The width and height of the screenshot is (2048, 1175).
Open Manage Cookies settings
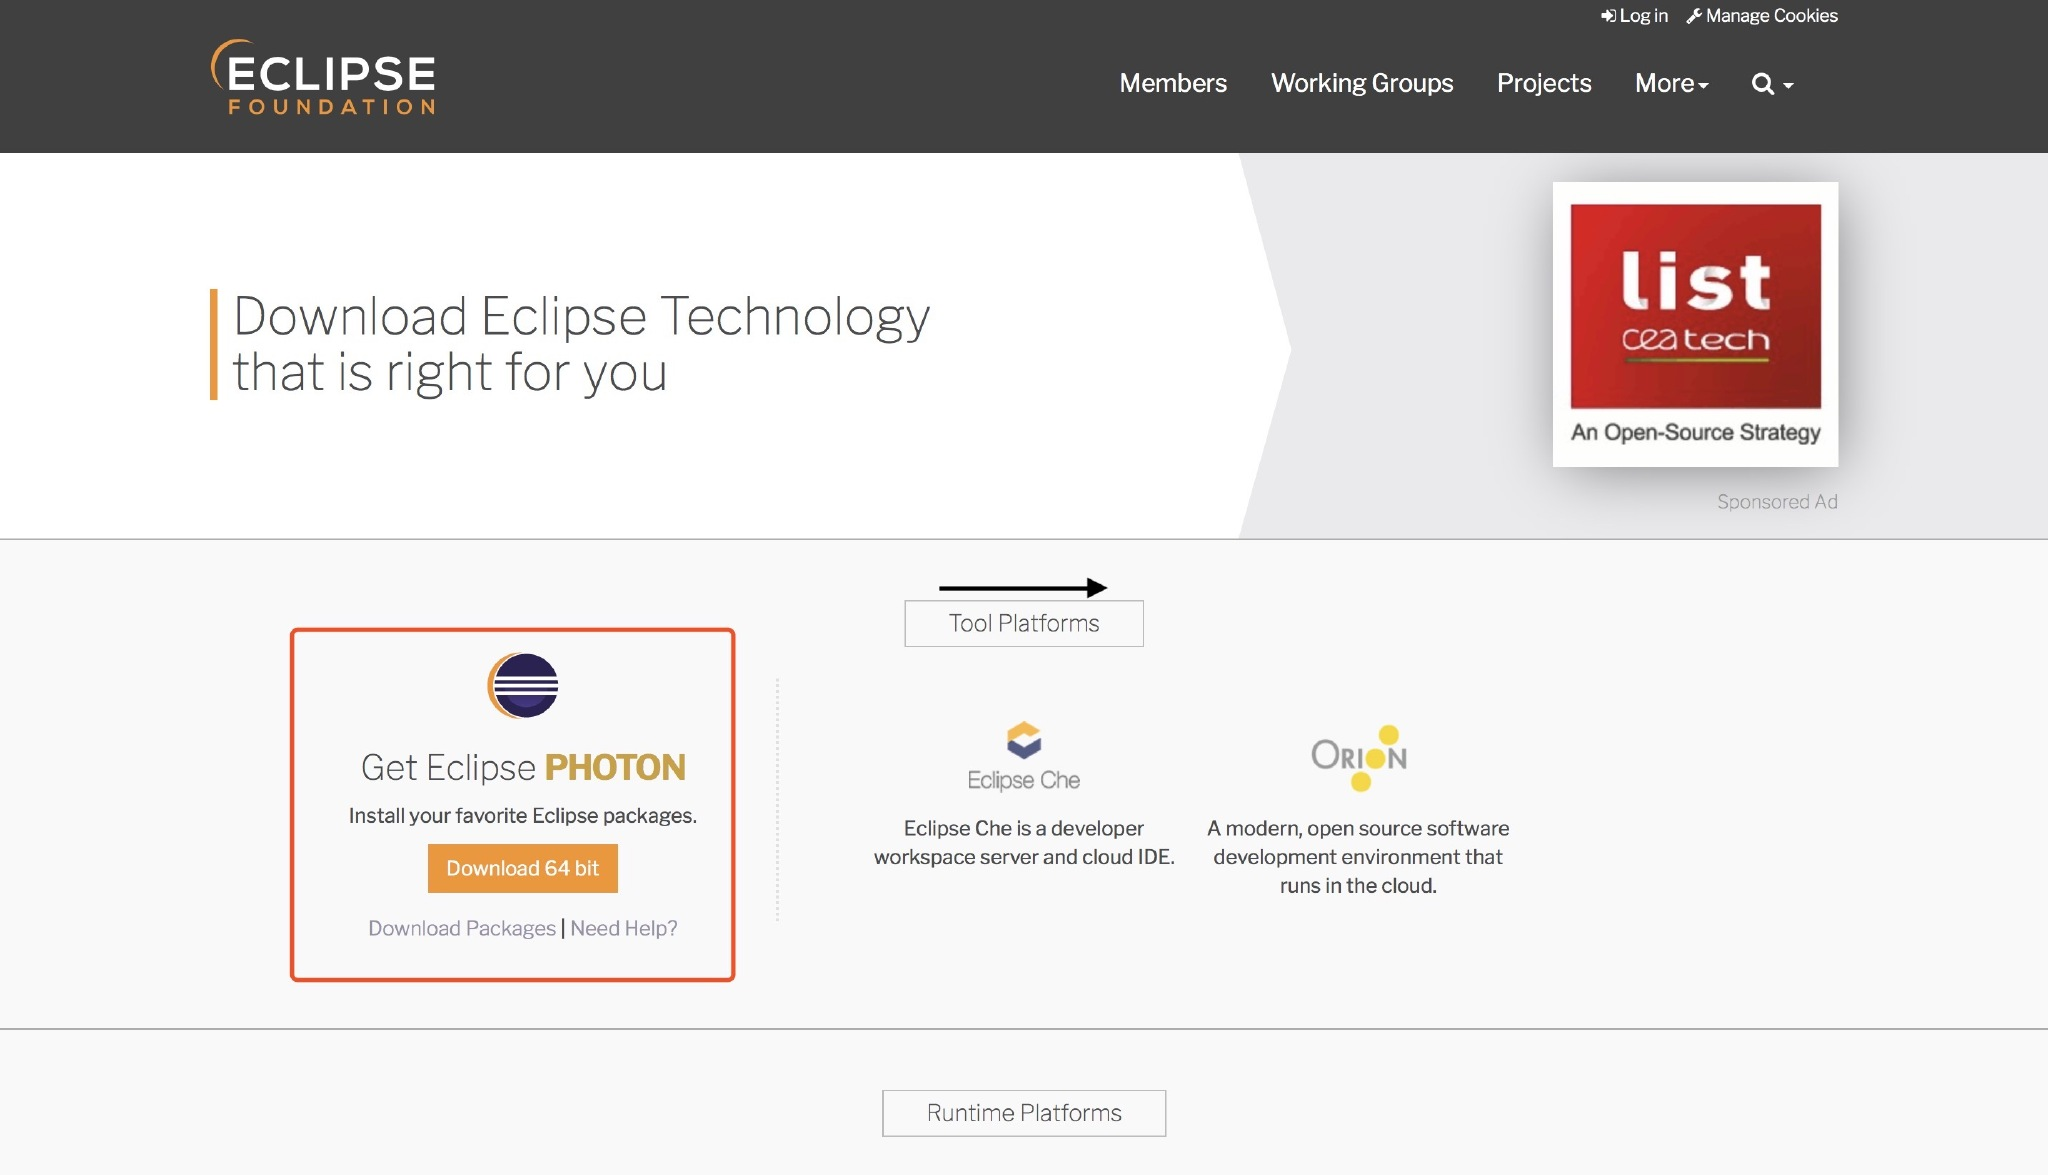point(1770,15)
